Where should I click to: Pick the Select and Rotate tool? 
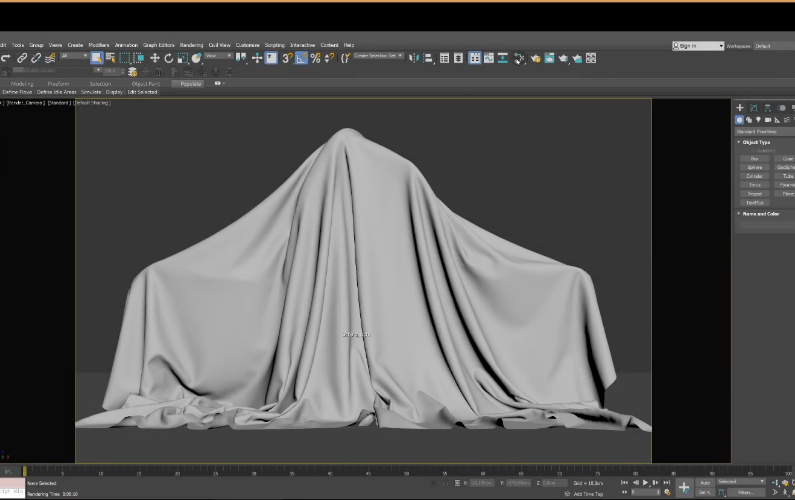(168, 58)
